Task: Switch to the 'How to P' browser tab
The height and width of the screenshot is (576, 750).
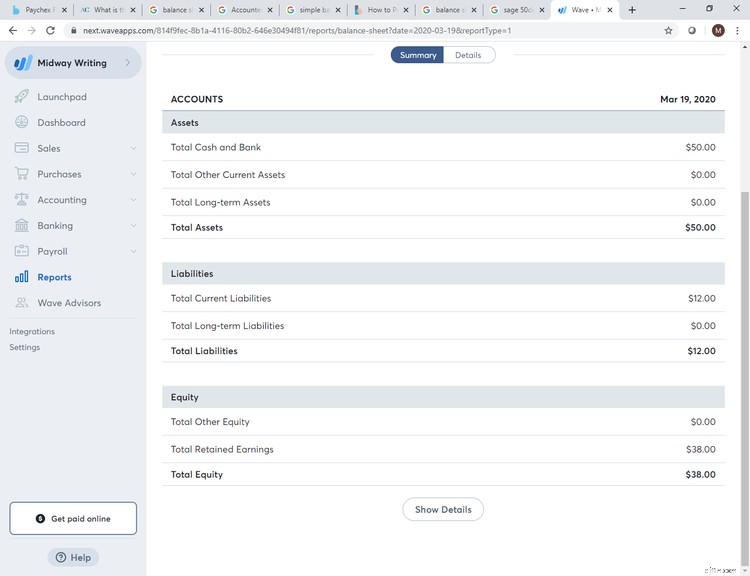Action: click(381, 10)
